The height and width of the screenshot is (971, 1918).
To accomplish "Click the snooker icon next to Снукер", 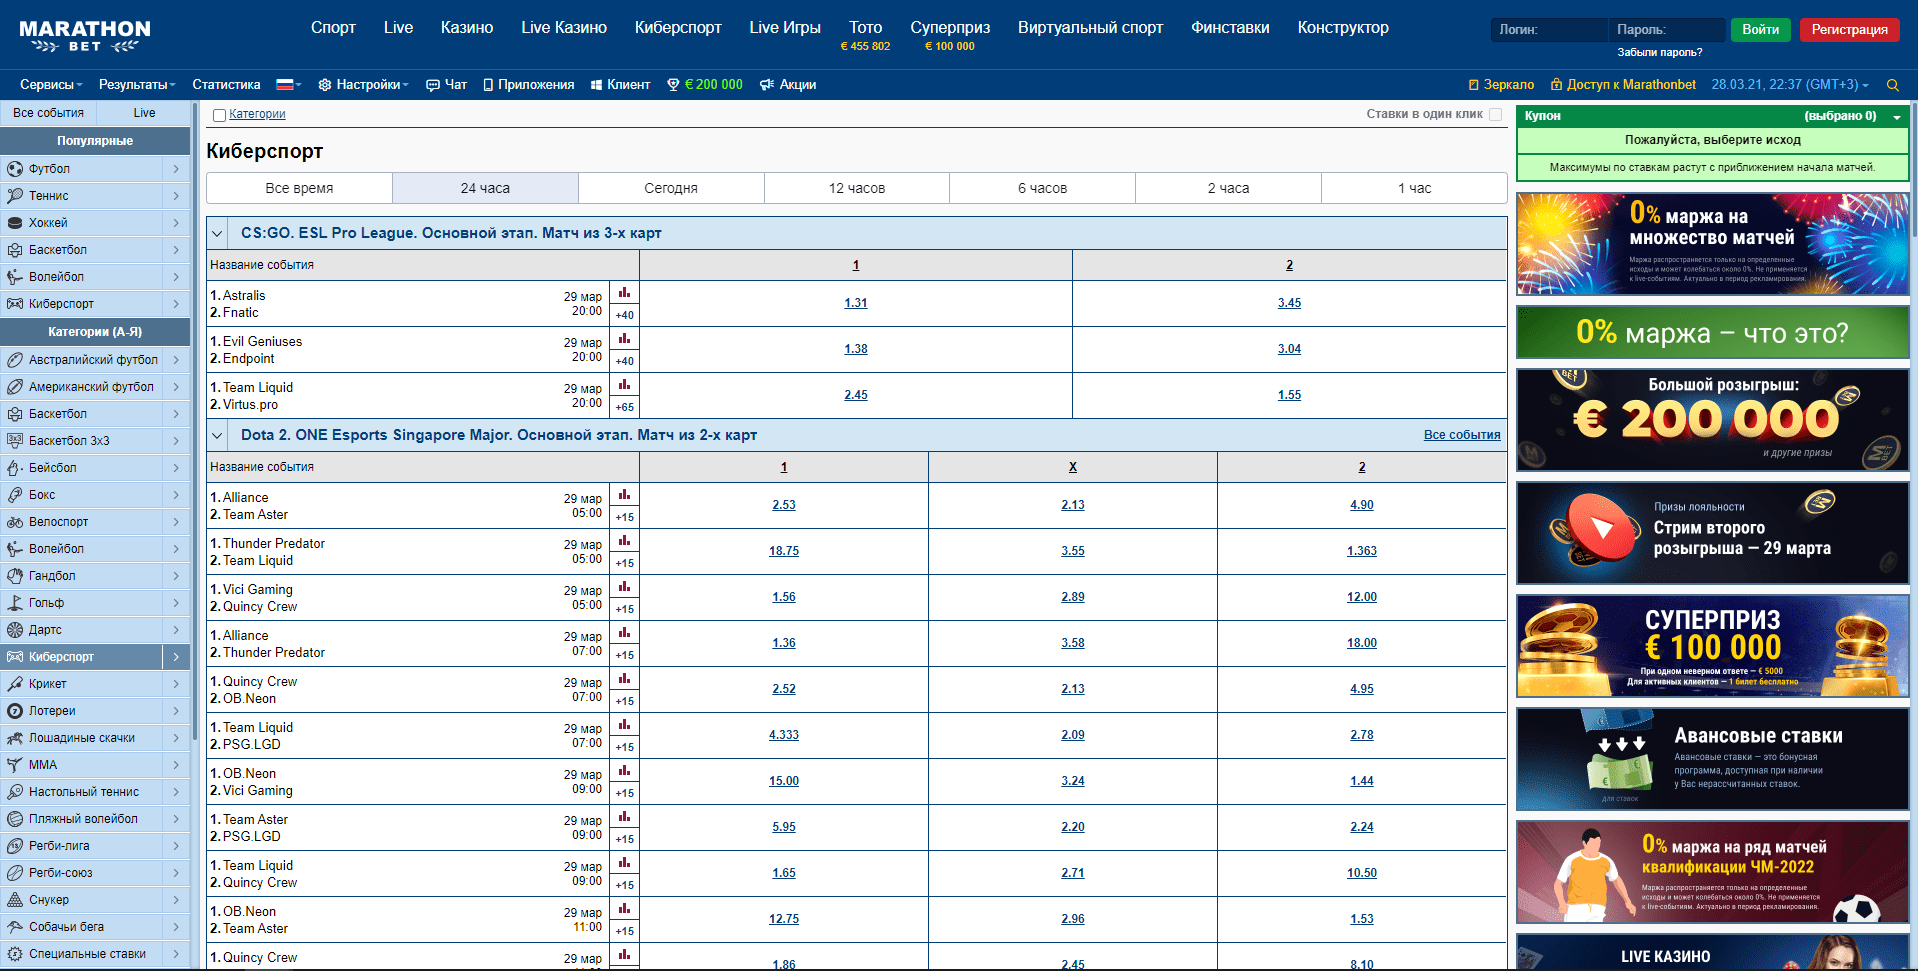I will (x=15, y=900).
